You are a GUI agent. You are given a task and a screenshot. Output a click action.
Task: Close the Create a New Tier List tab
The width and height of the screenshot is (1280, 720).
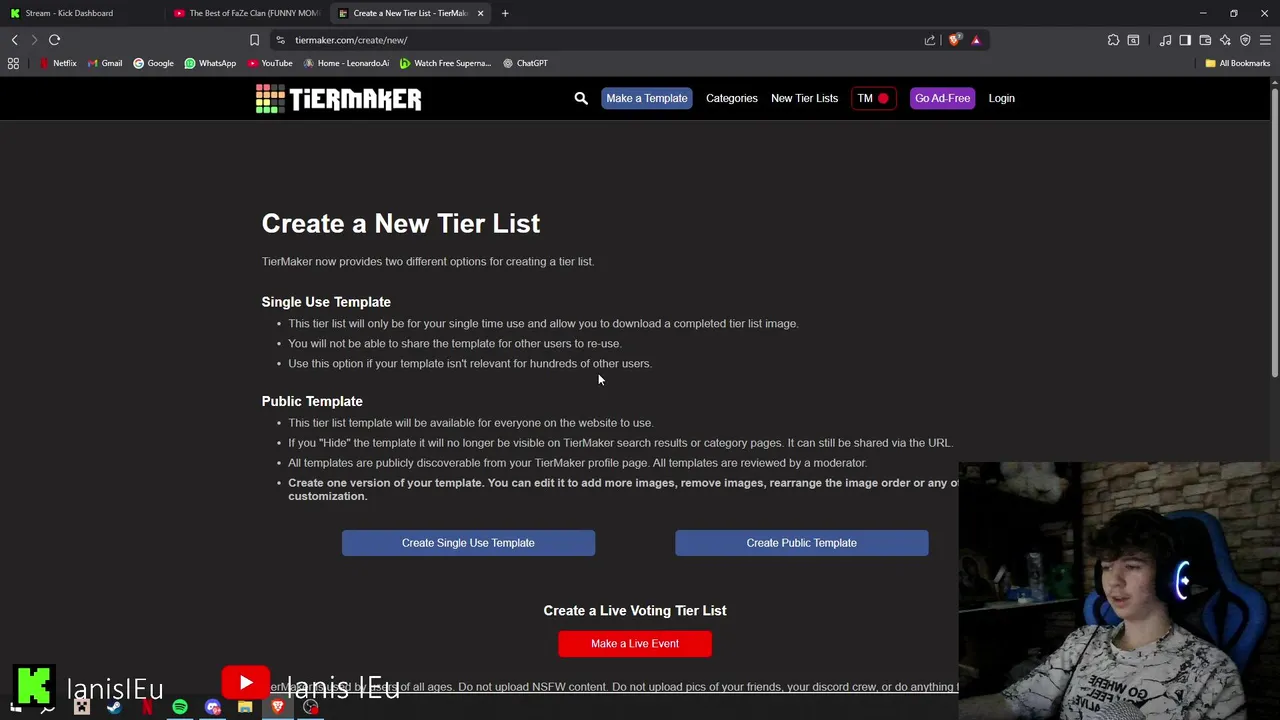point(480,13)
